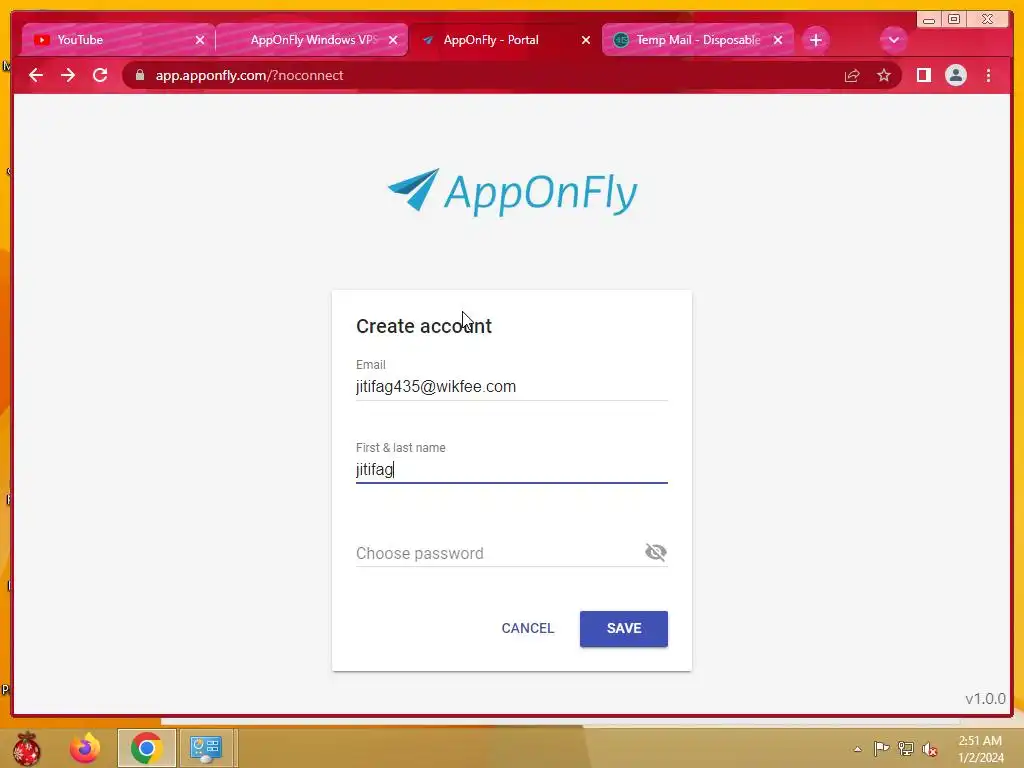Open the control panel taskbar icon
1024x768 pixels.
pyautogui.click(x=206, y=748)
